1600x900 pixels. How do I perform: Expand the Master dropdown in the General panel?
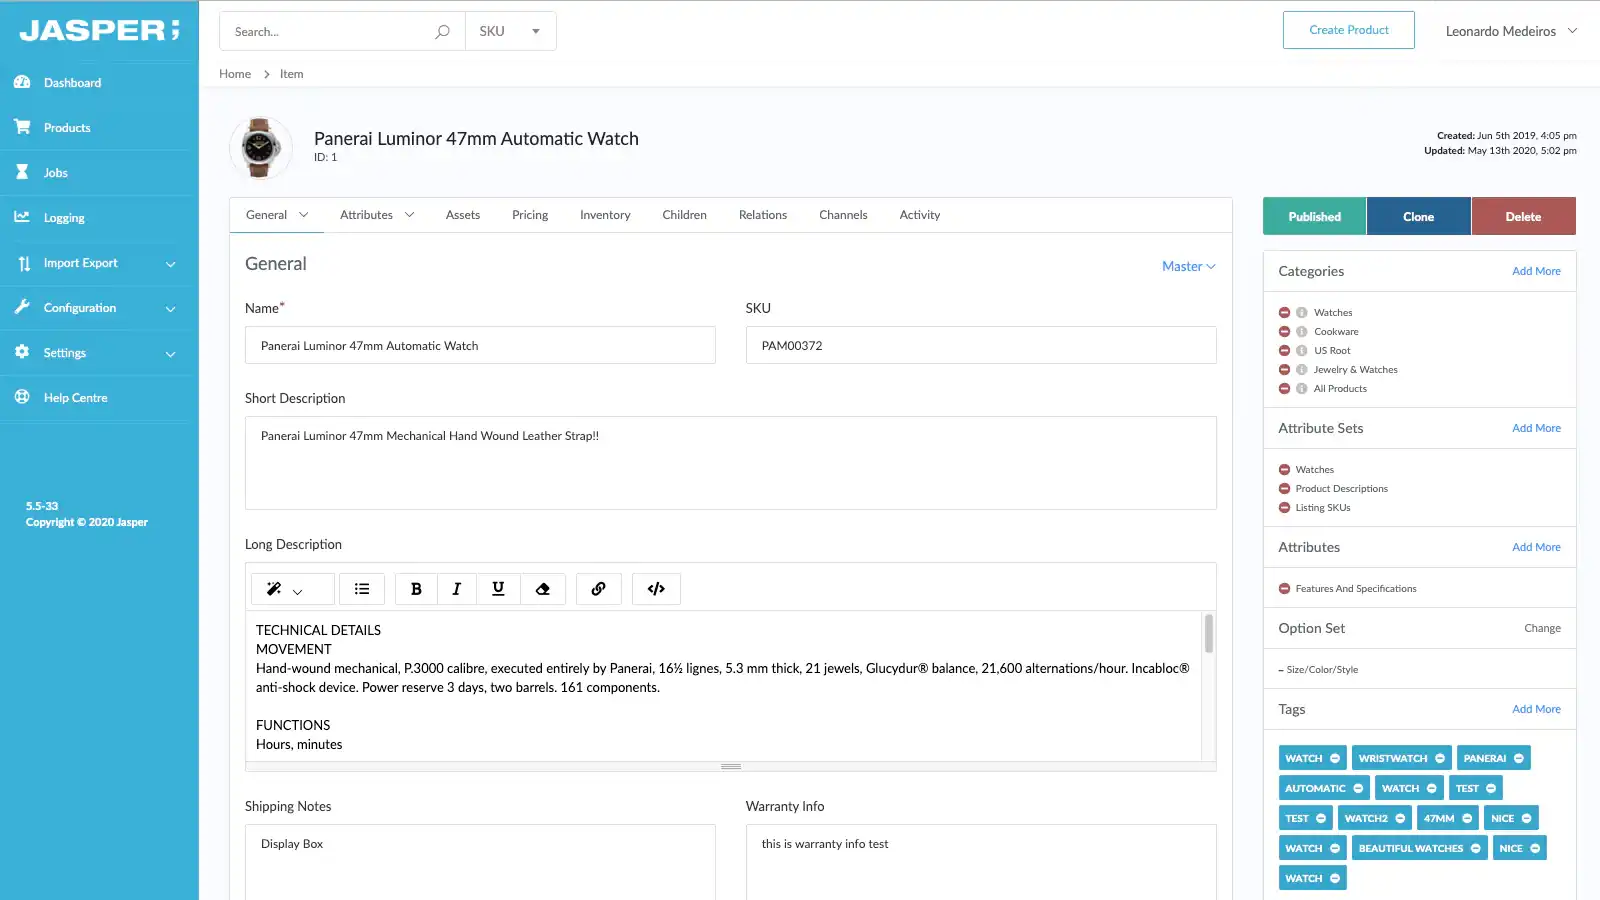pos(1188,266)
